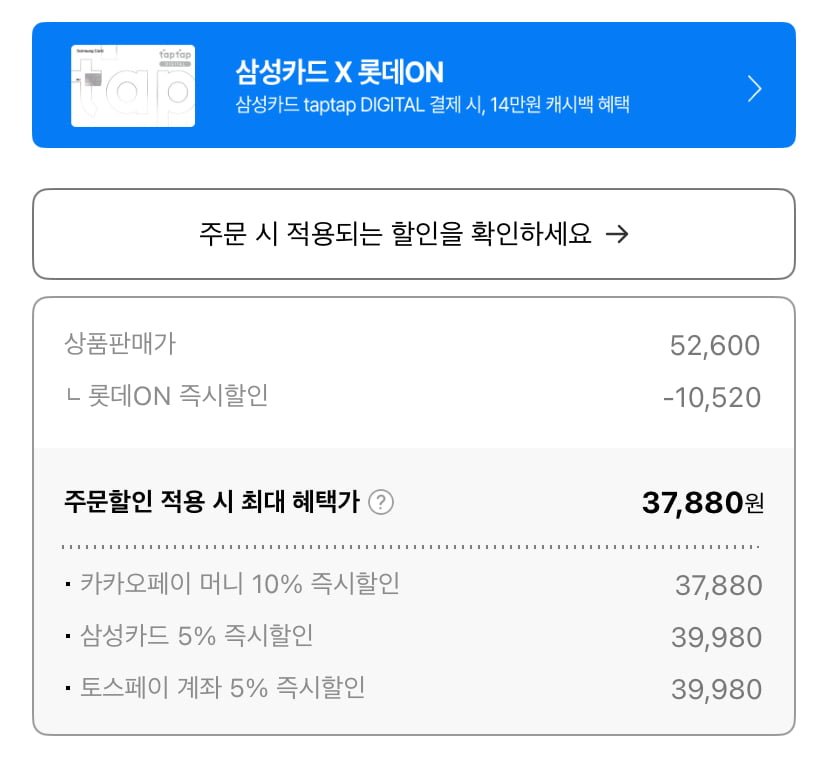Click the bold 37,880원 maximum benefit price
Viewport: 828px width, 758px height.
702,502
